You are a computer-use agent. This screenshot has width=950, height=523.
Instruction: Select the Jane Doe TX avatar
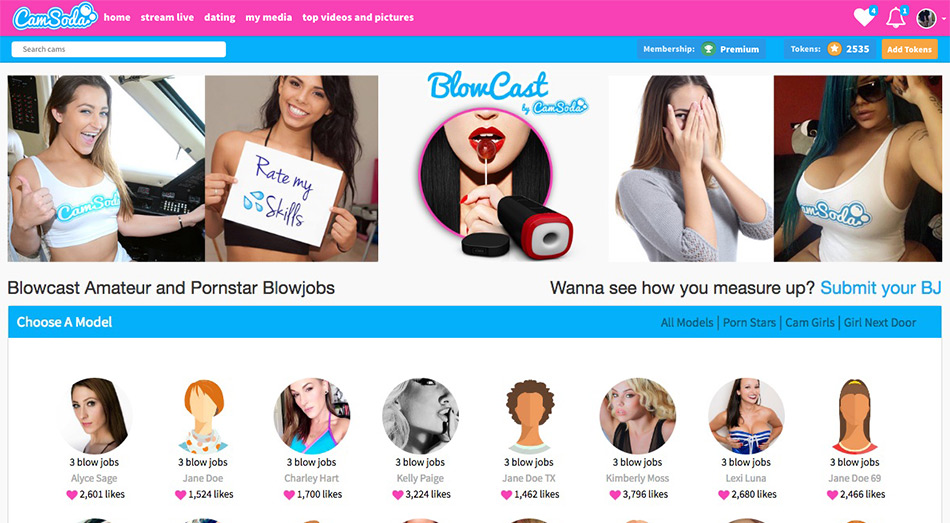(530, 416)
